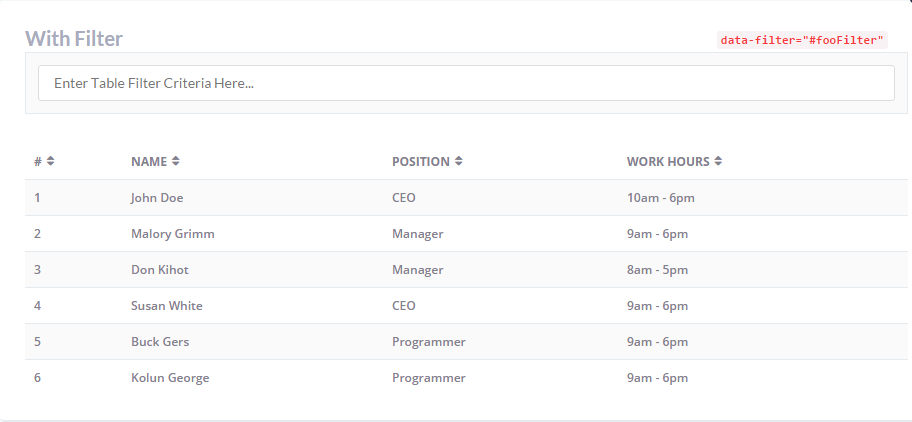The width and height of the screenshot is (912, 422).
Task: Sort table by NAME column header
Action: (148, 161)
